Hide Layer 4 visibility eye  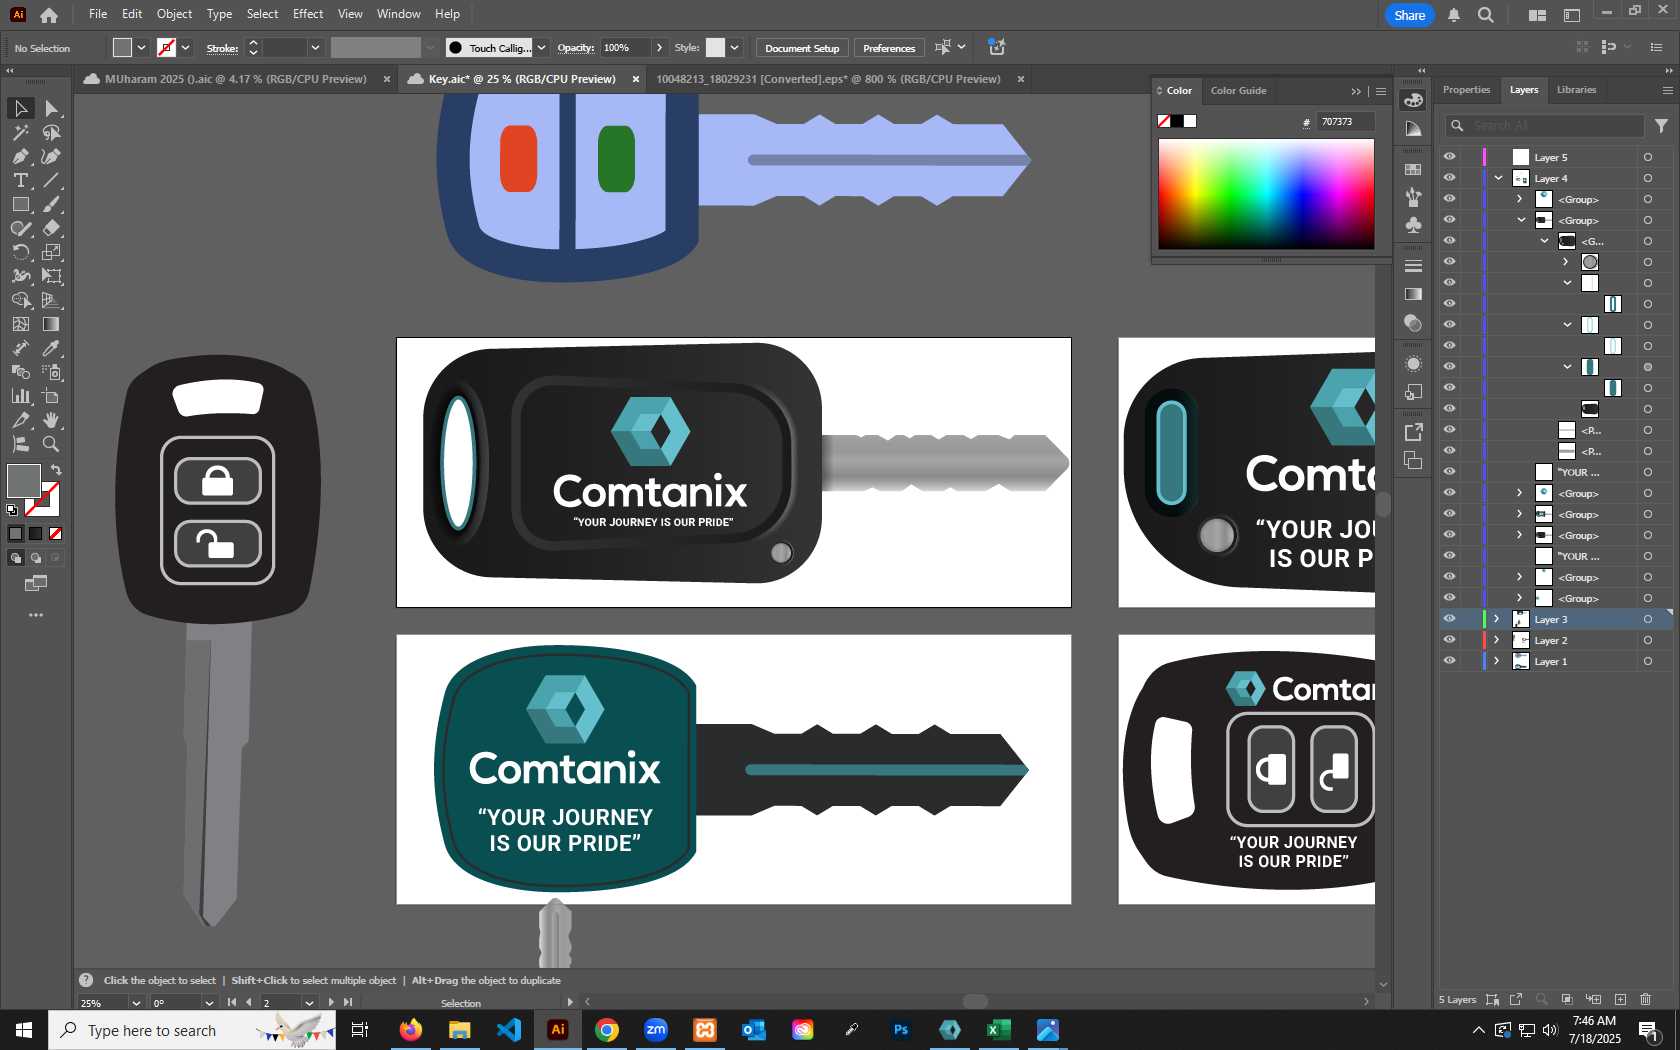pos(1449,178)
